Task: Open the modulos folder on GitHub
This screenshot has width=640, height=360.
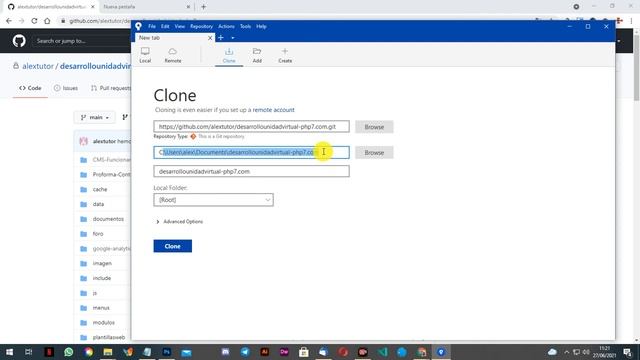Action: coord(104,323)
